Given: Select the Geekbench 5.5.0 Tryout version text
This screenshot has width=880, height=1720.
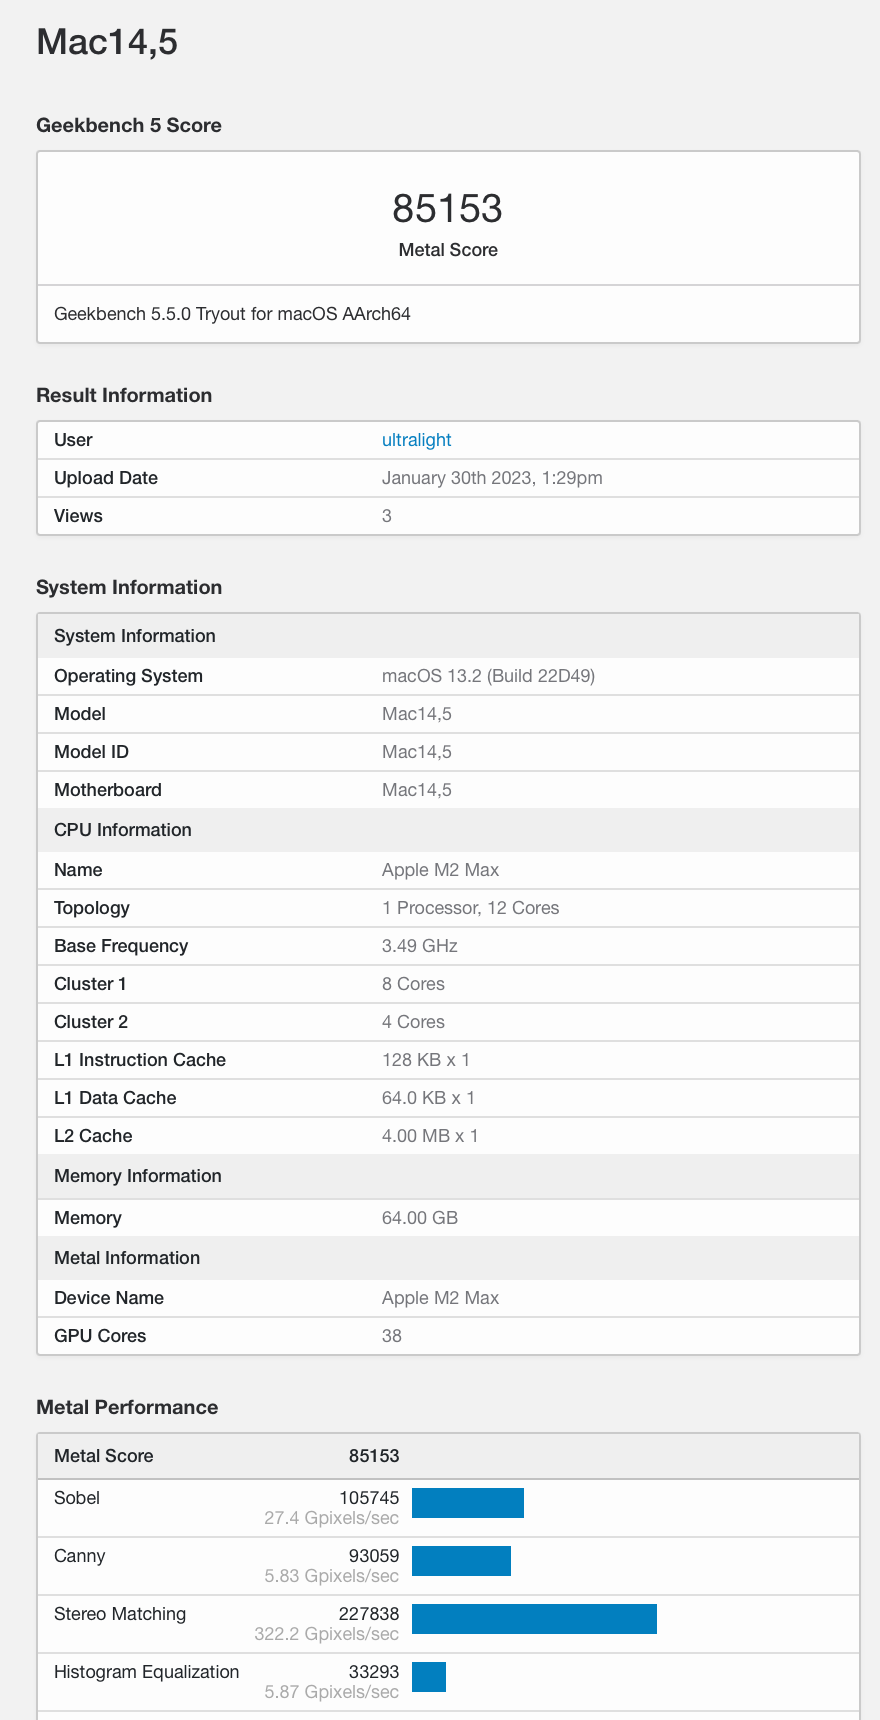Looking at the screenshot, I should tap(232, 314).
